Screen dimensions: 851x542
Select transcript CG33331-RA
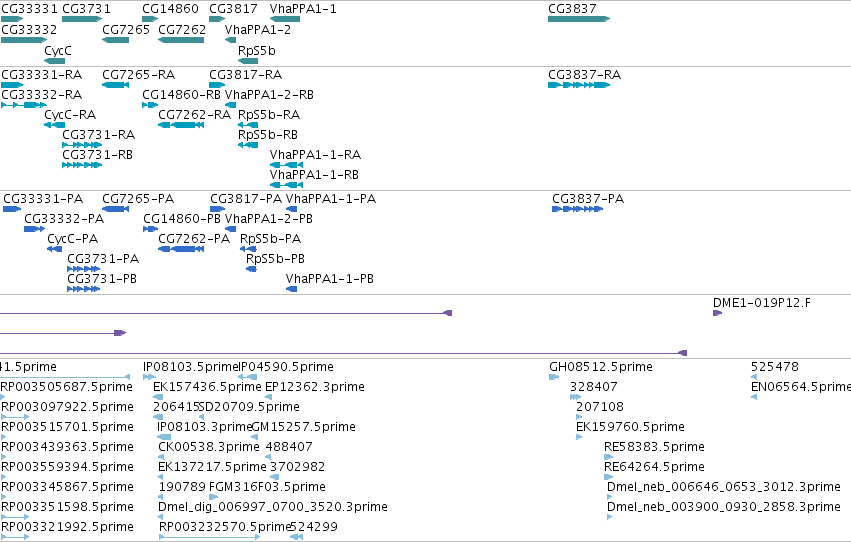point(42,74)
